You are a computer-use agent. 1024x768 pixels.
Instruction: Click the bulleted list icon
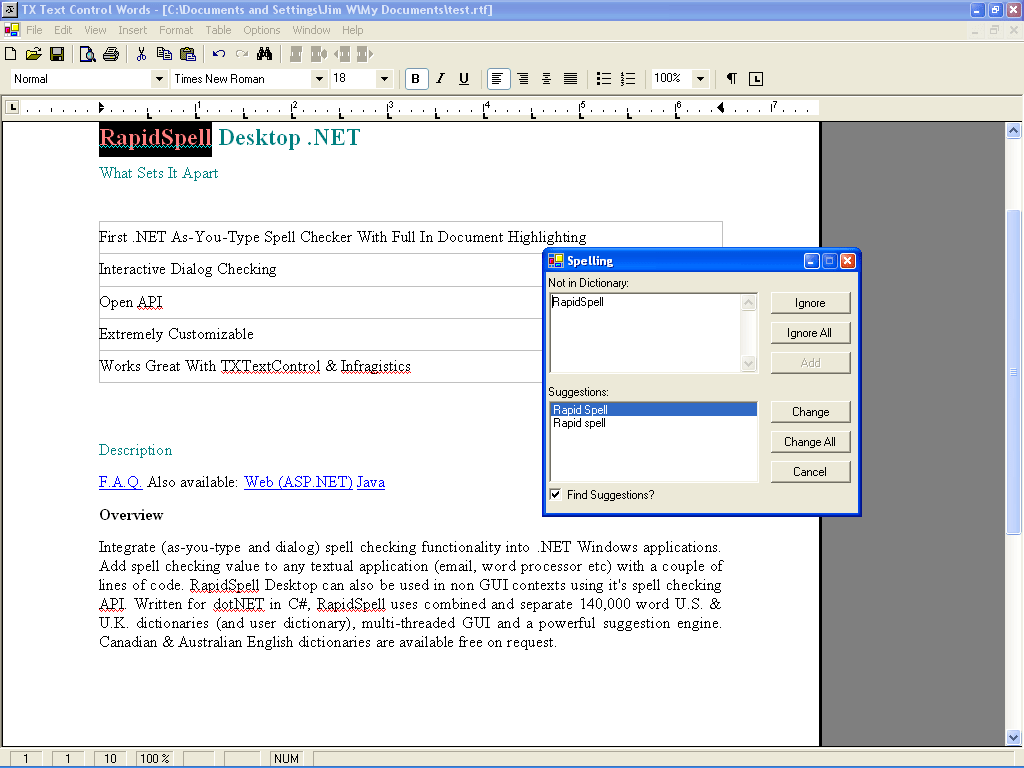point(603,78)
